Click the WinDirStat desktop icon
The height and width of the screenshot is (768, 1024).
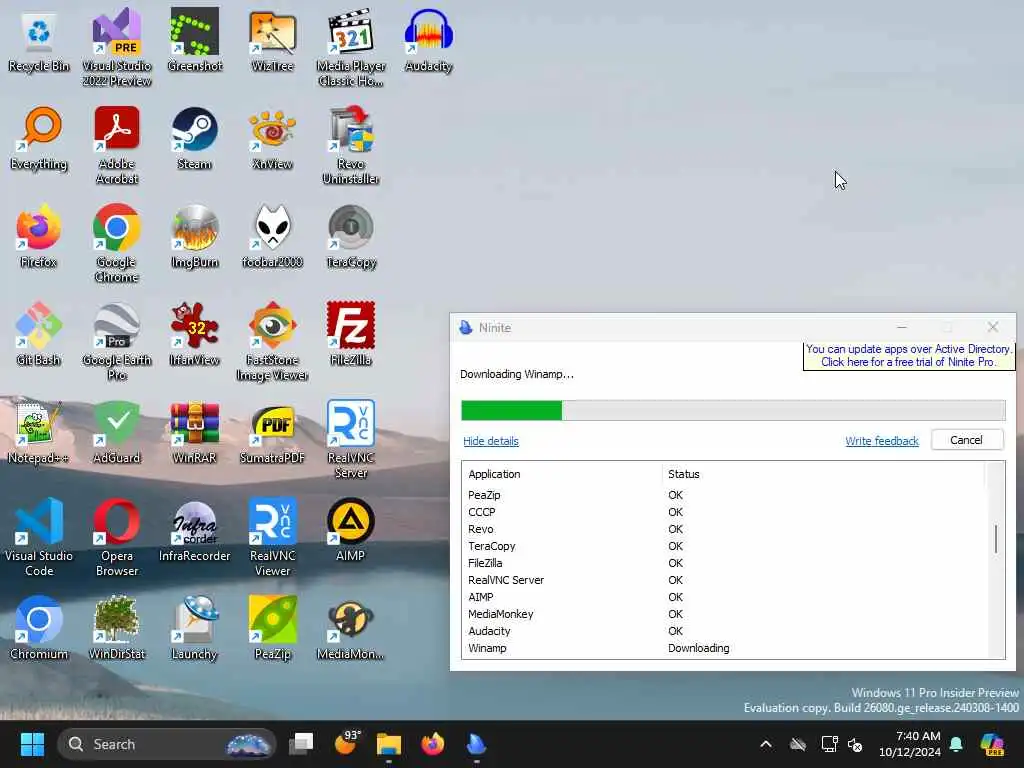click(x=117, y=629)
